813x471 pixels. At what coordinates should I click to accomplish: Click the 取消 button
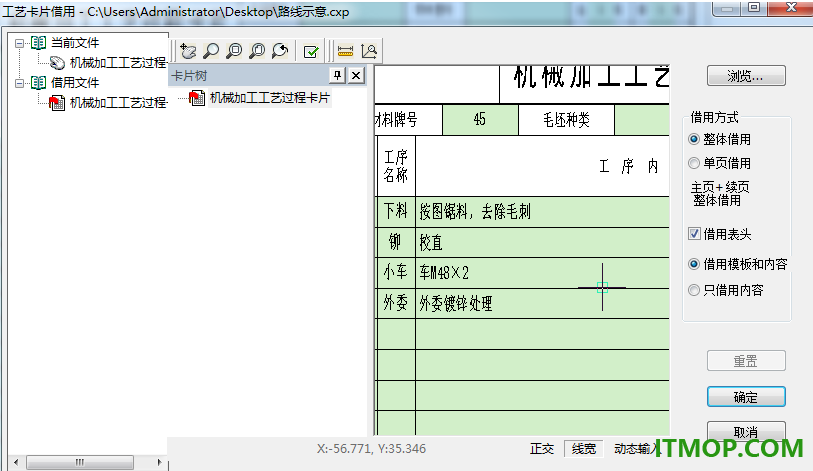[746, 430]
